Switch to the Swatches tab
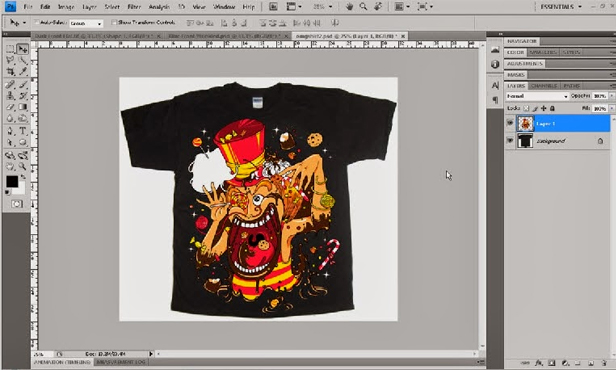 click(543, 52)
